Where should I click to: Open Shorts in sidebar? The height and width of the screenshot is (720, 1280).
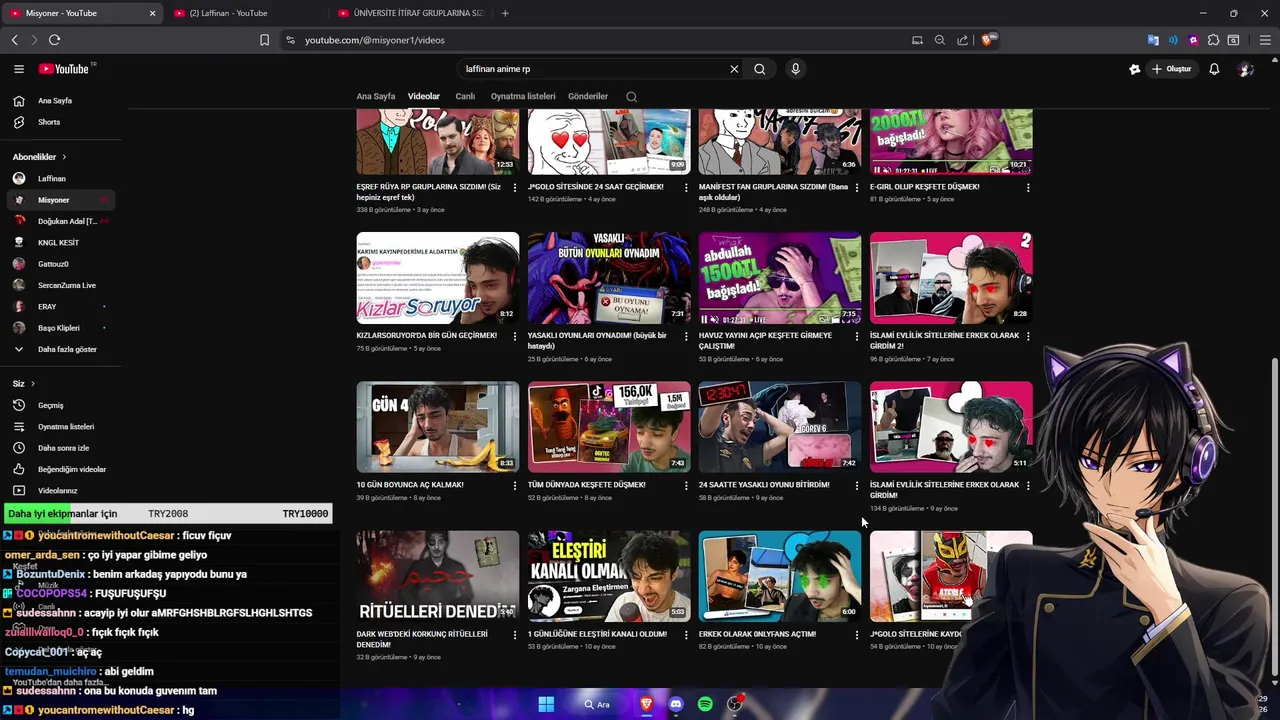pos(62,122)
